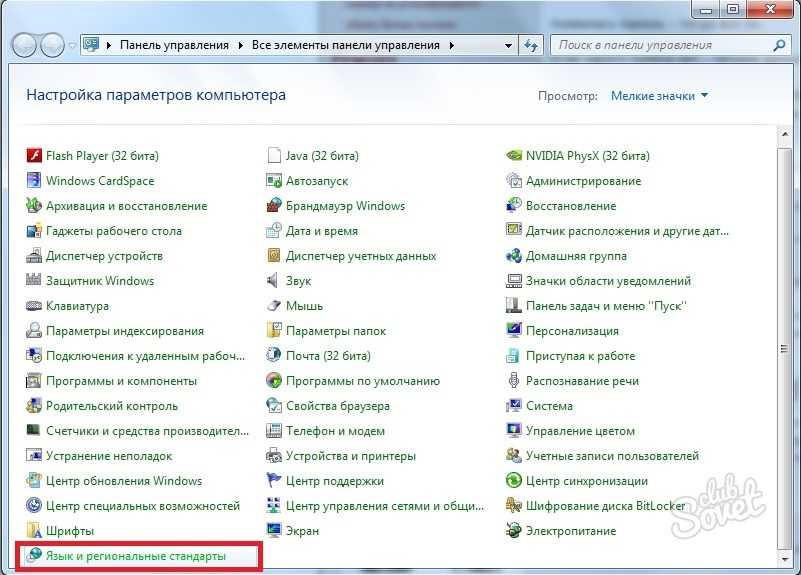The width and height of the screenshot is (801, 575).
Task: Click the Брандмауэр Windows icon
Action: [274, 205]
